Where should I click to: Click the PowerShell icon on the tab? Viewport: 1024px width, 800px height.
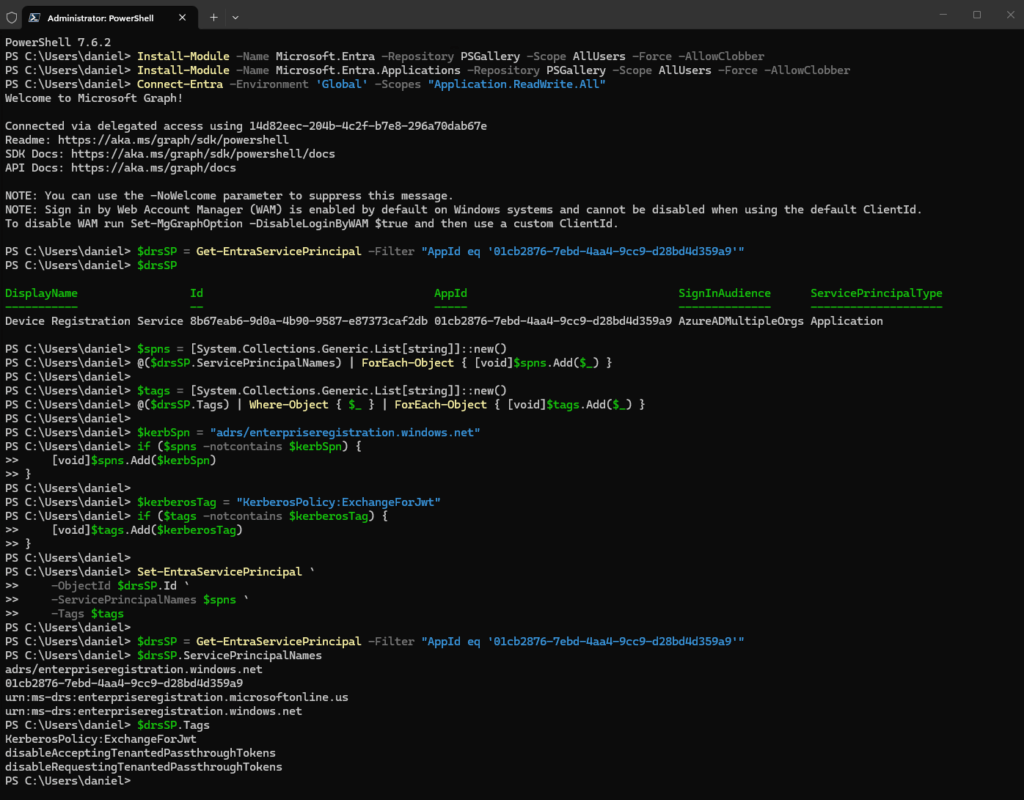point(34,18)
